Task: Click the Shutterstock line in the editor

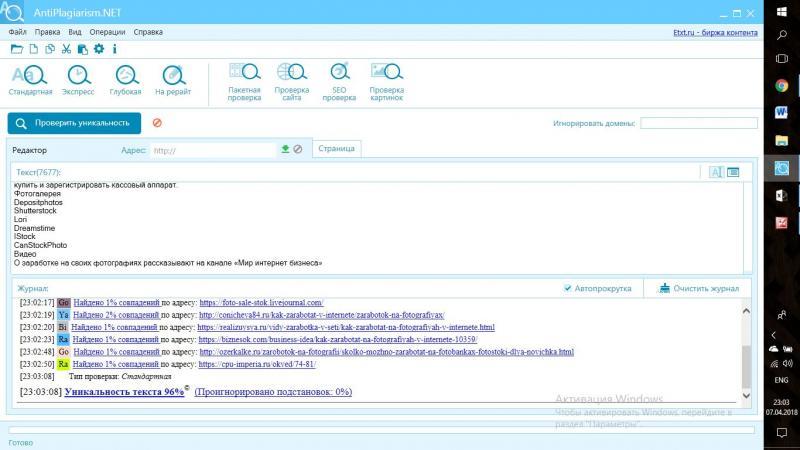Action: 35,211
